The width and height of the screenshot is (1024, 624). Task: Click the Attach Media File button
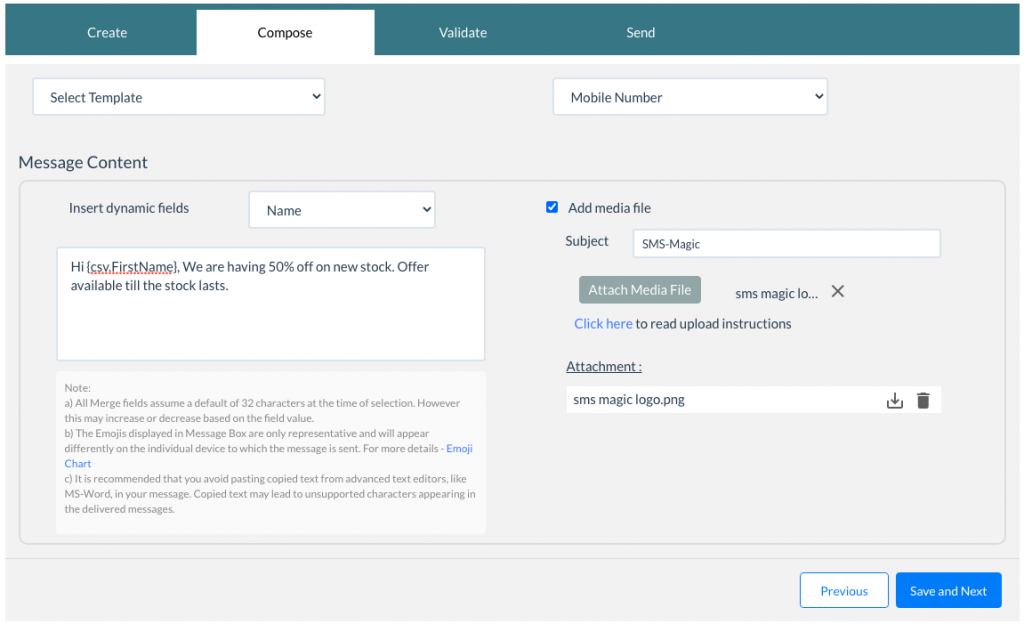[x=639, y=289]
